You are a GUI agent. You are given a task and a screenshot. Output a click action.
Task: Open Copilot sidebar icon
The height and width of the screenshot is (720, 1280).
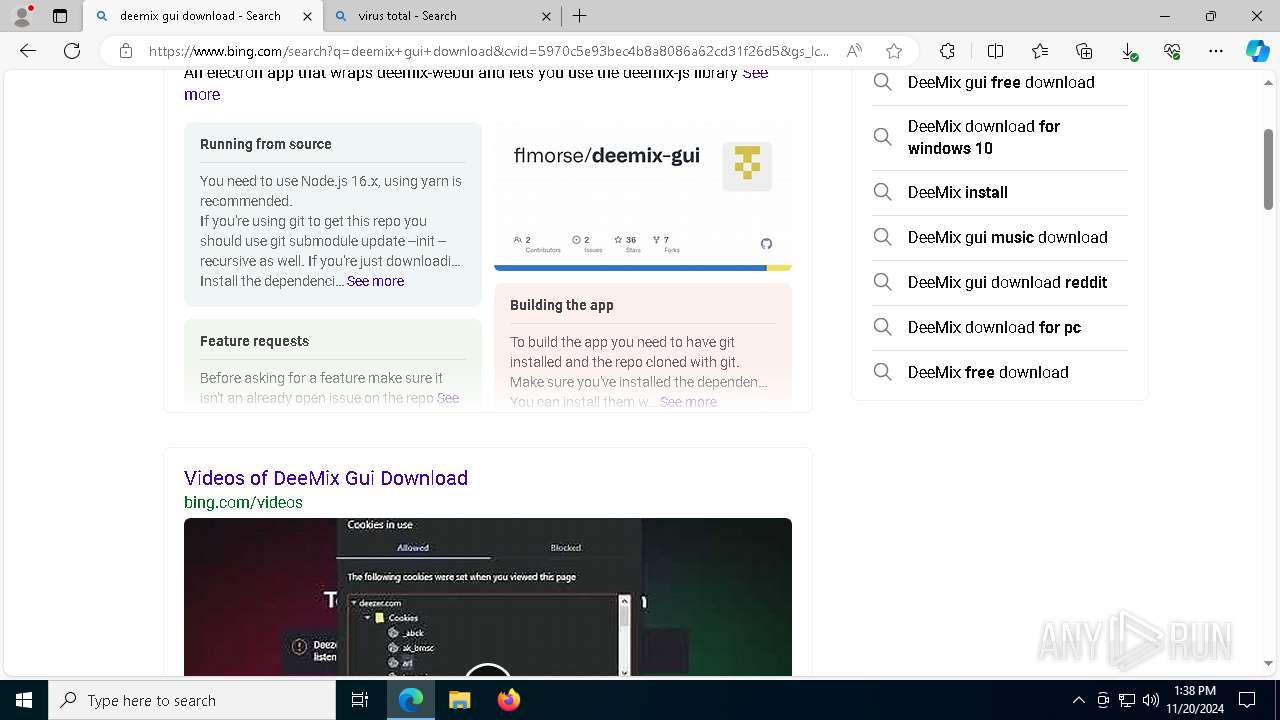coord(1257,51)
